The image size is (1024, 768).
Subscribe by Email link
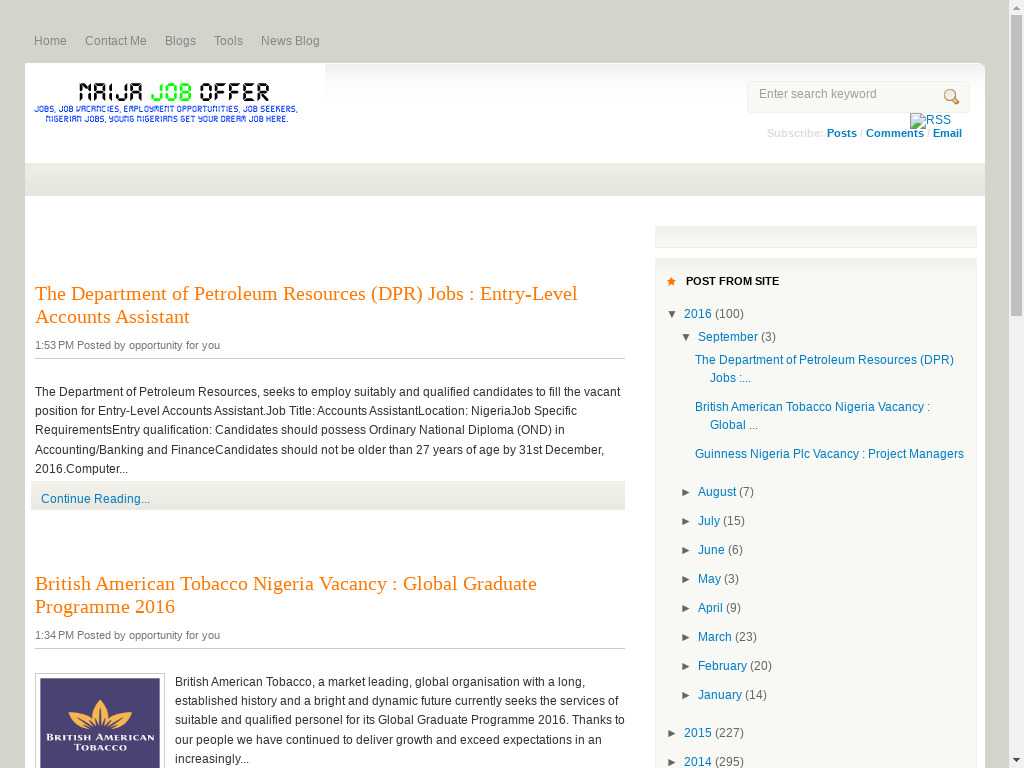click(947, 133)
